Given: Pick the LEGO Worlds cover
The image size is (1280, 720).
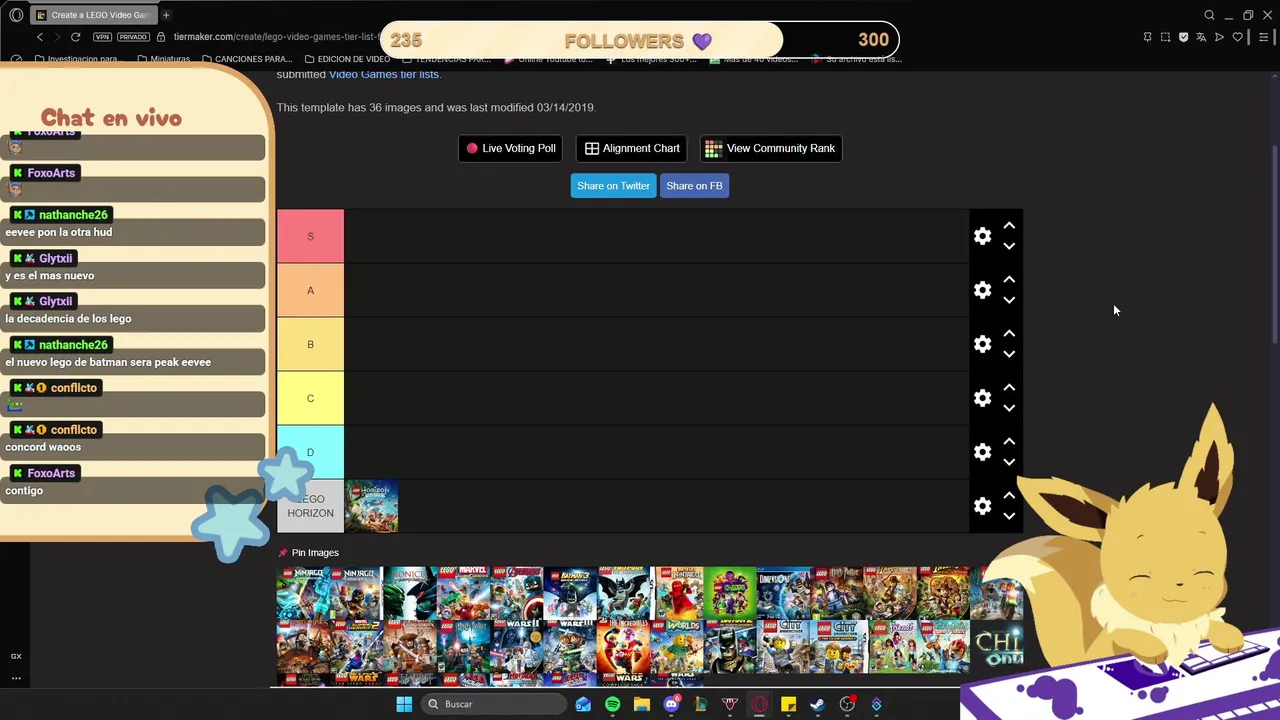Looking at the screenshot, I should [x=677, y=646].
